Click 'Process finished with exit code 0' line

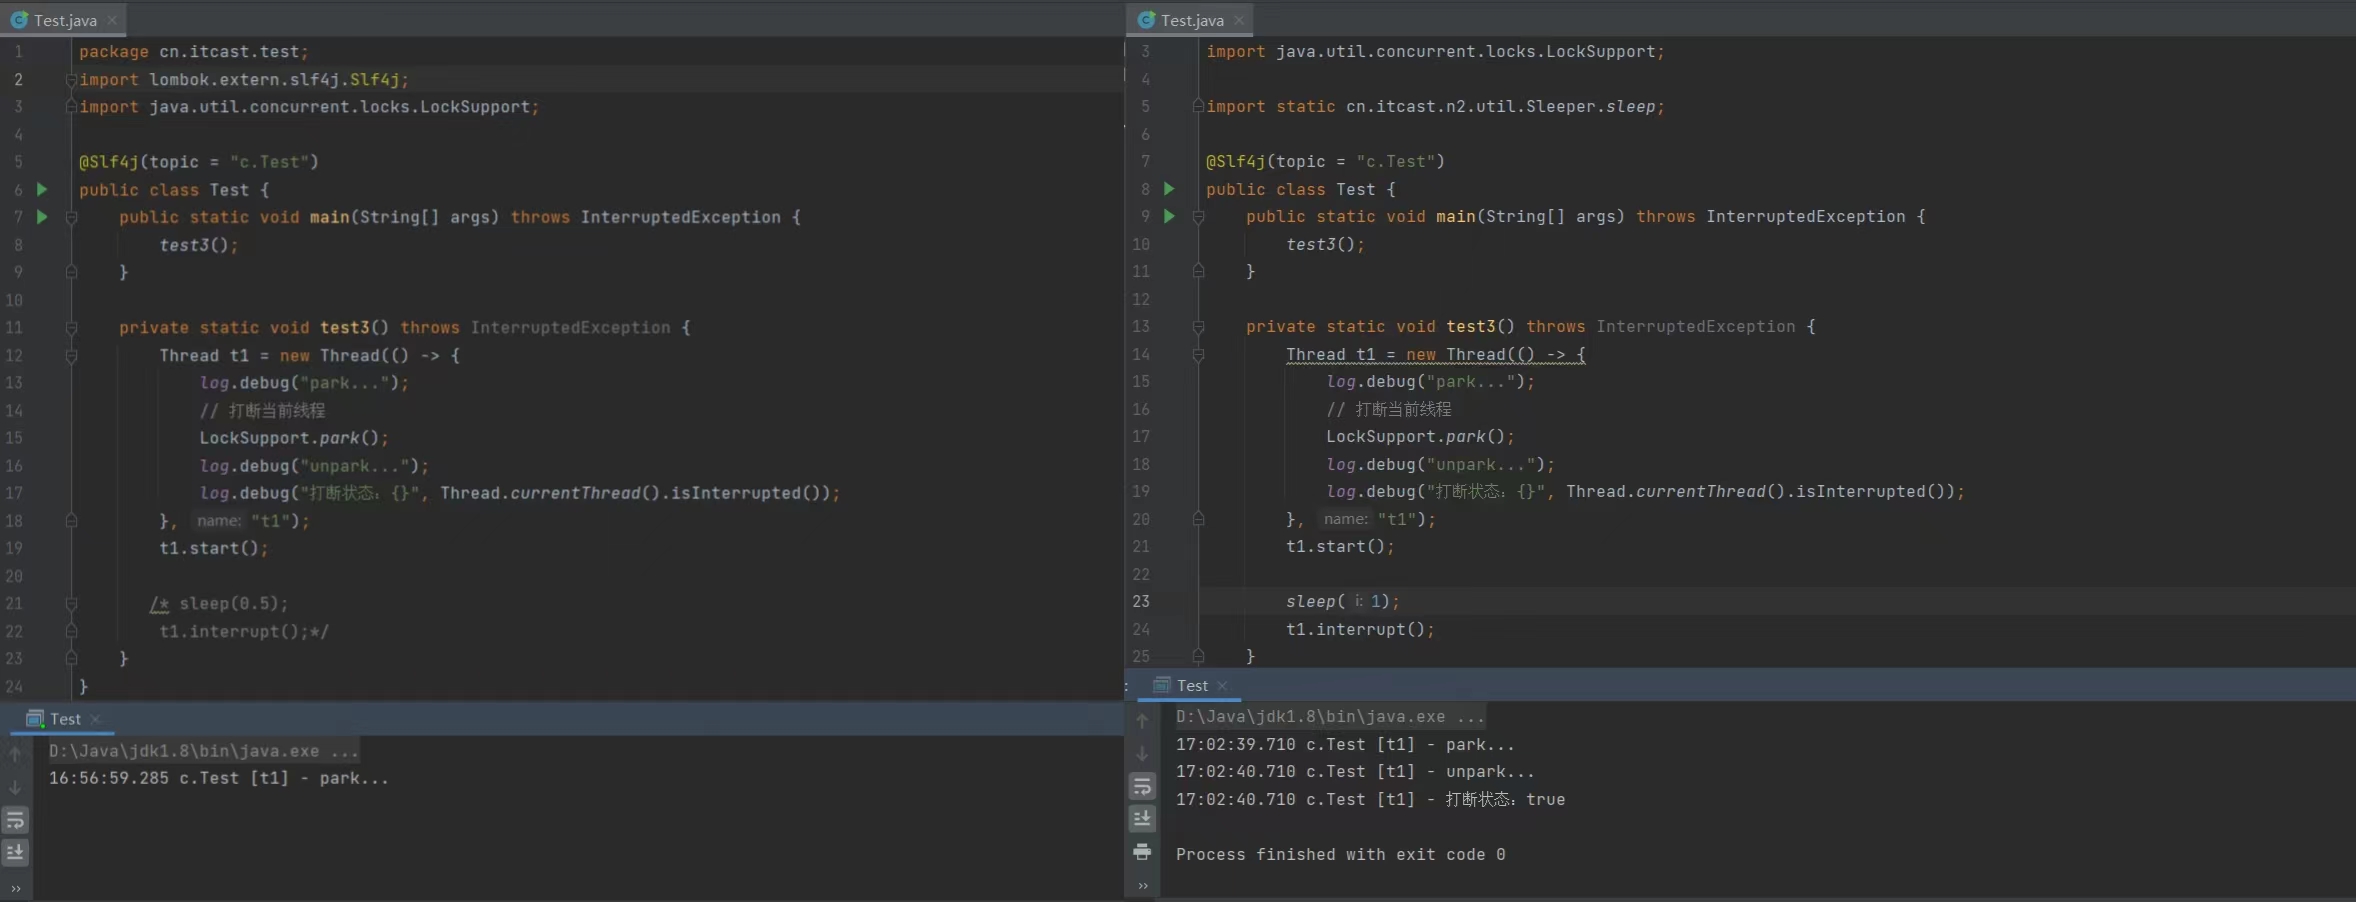pos(1341,854)
